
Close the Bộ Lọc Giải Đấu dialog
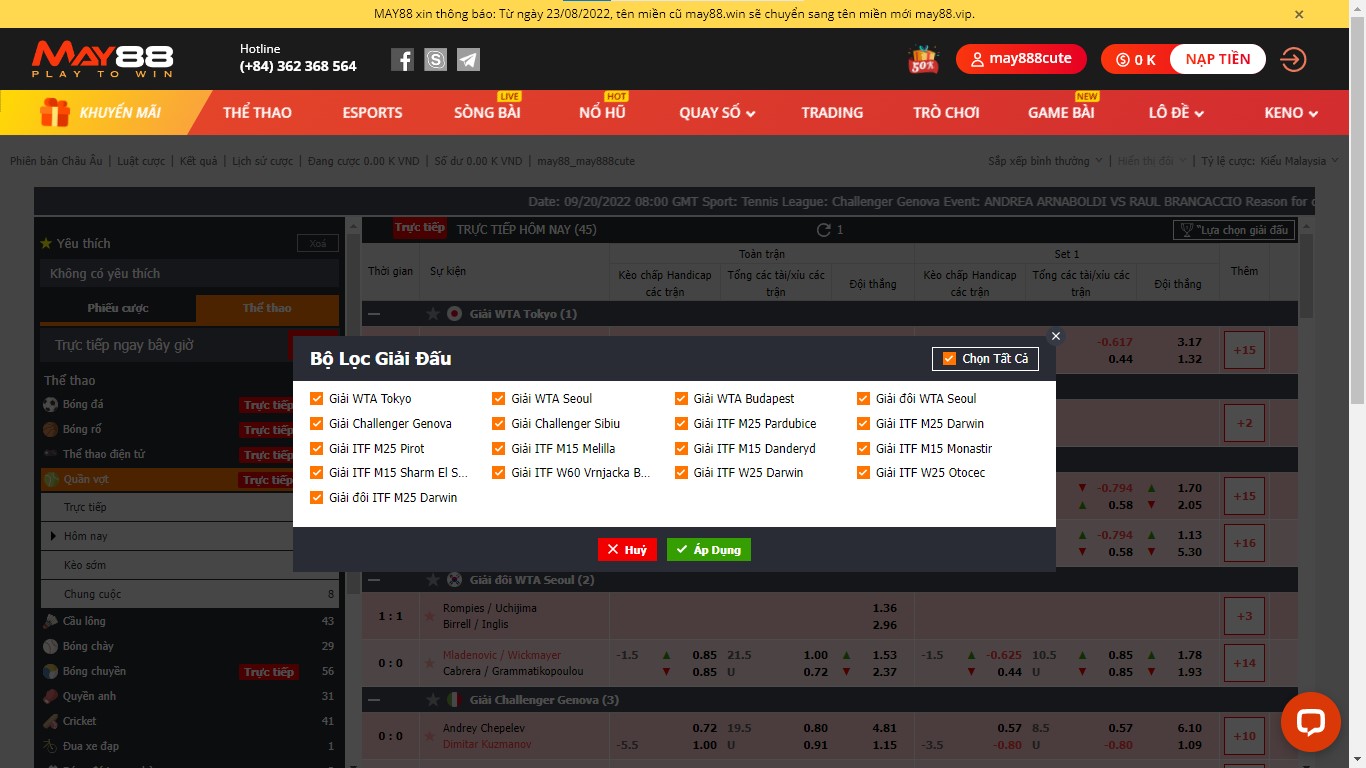coord(1055,336)
